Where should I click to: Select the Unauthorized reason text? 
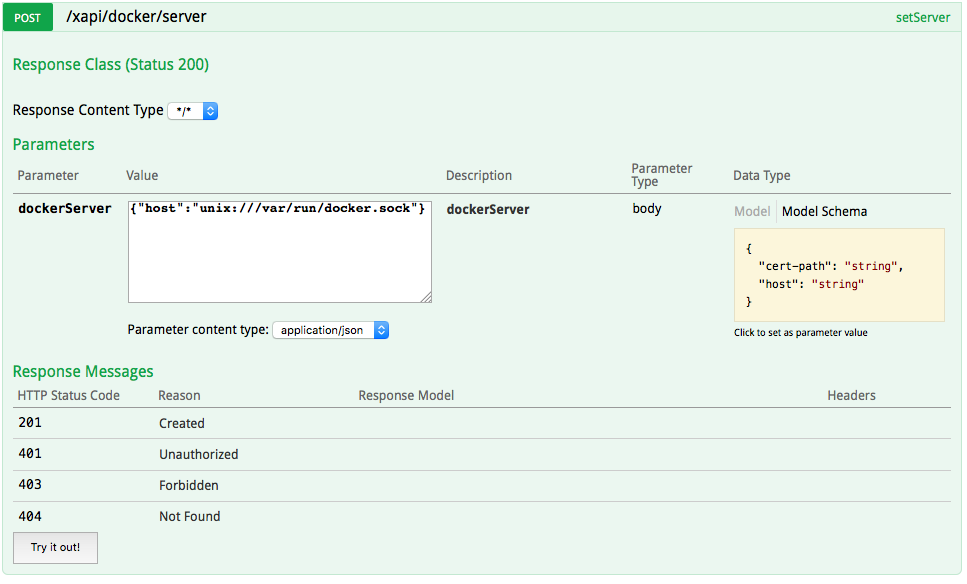(198, 454)
